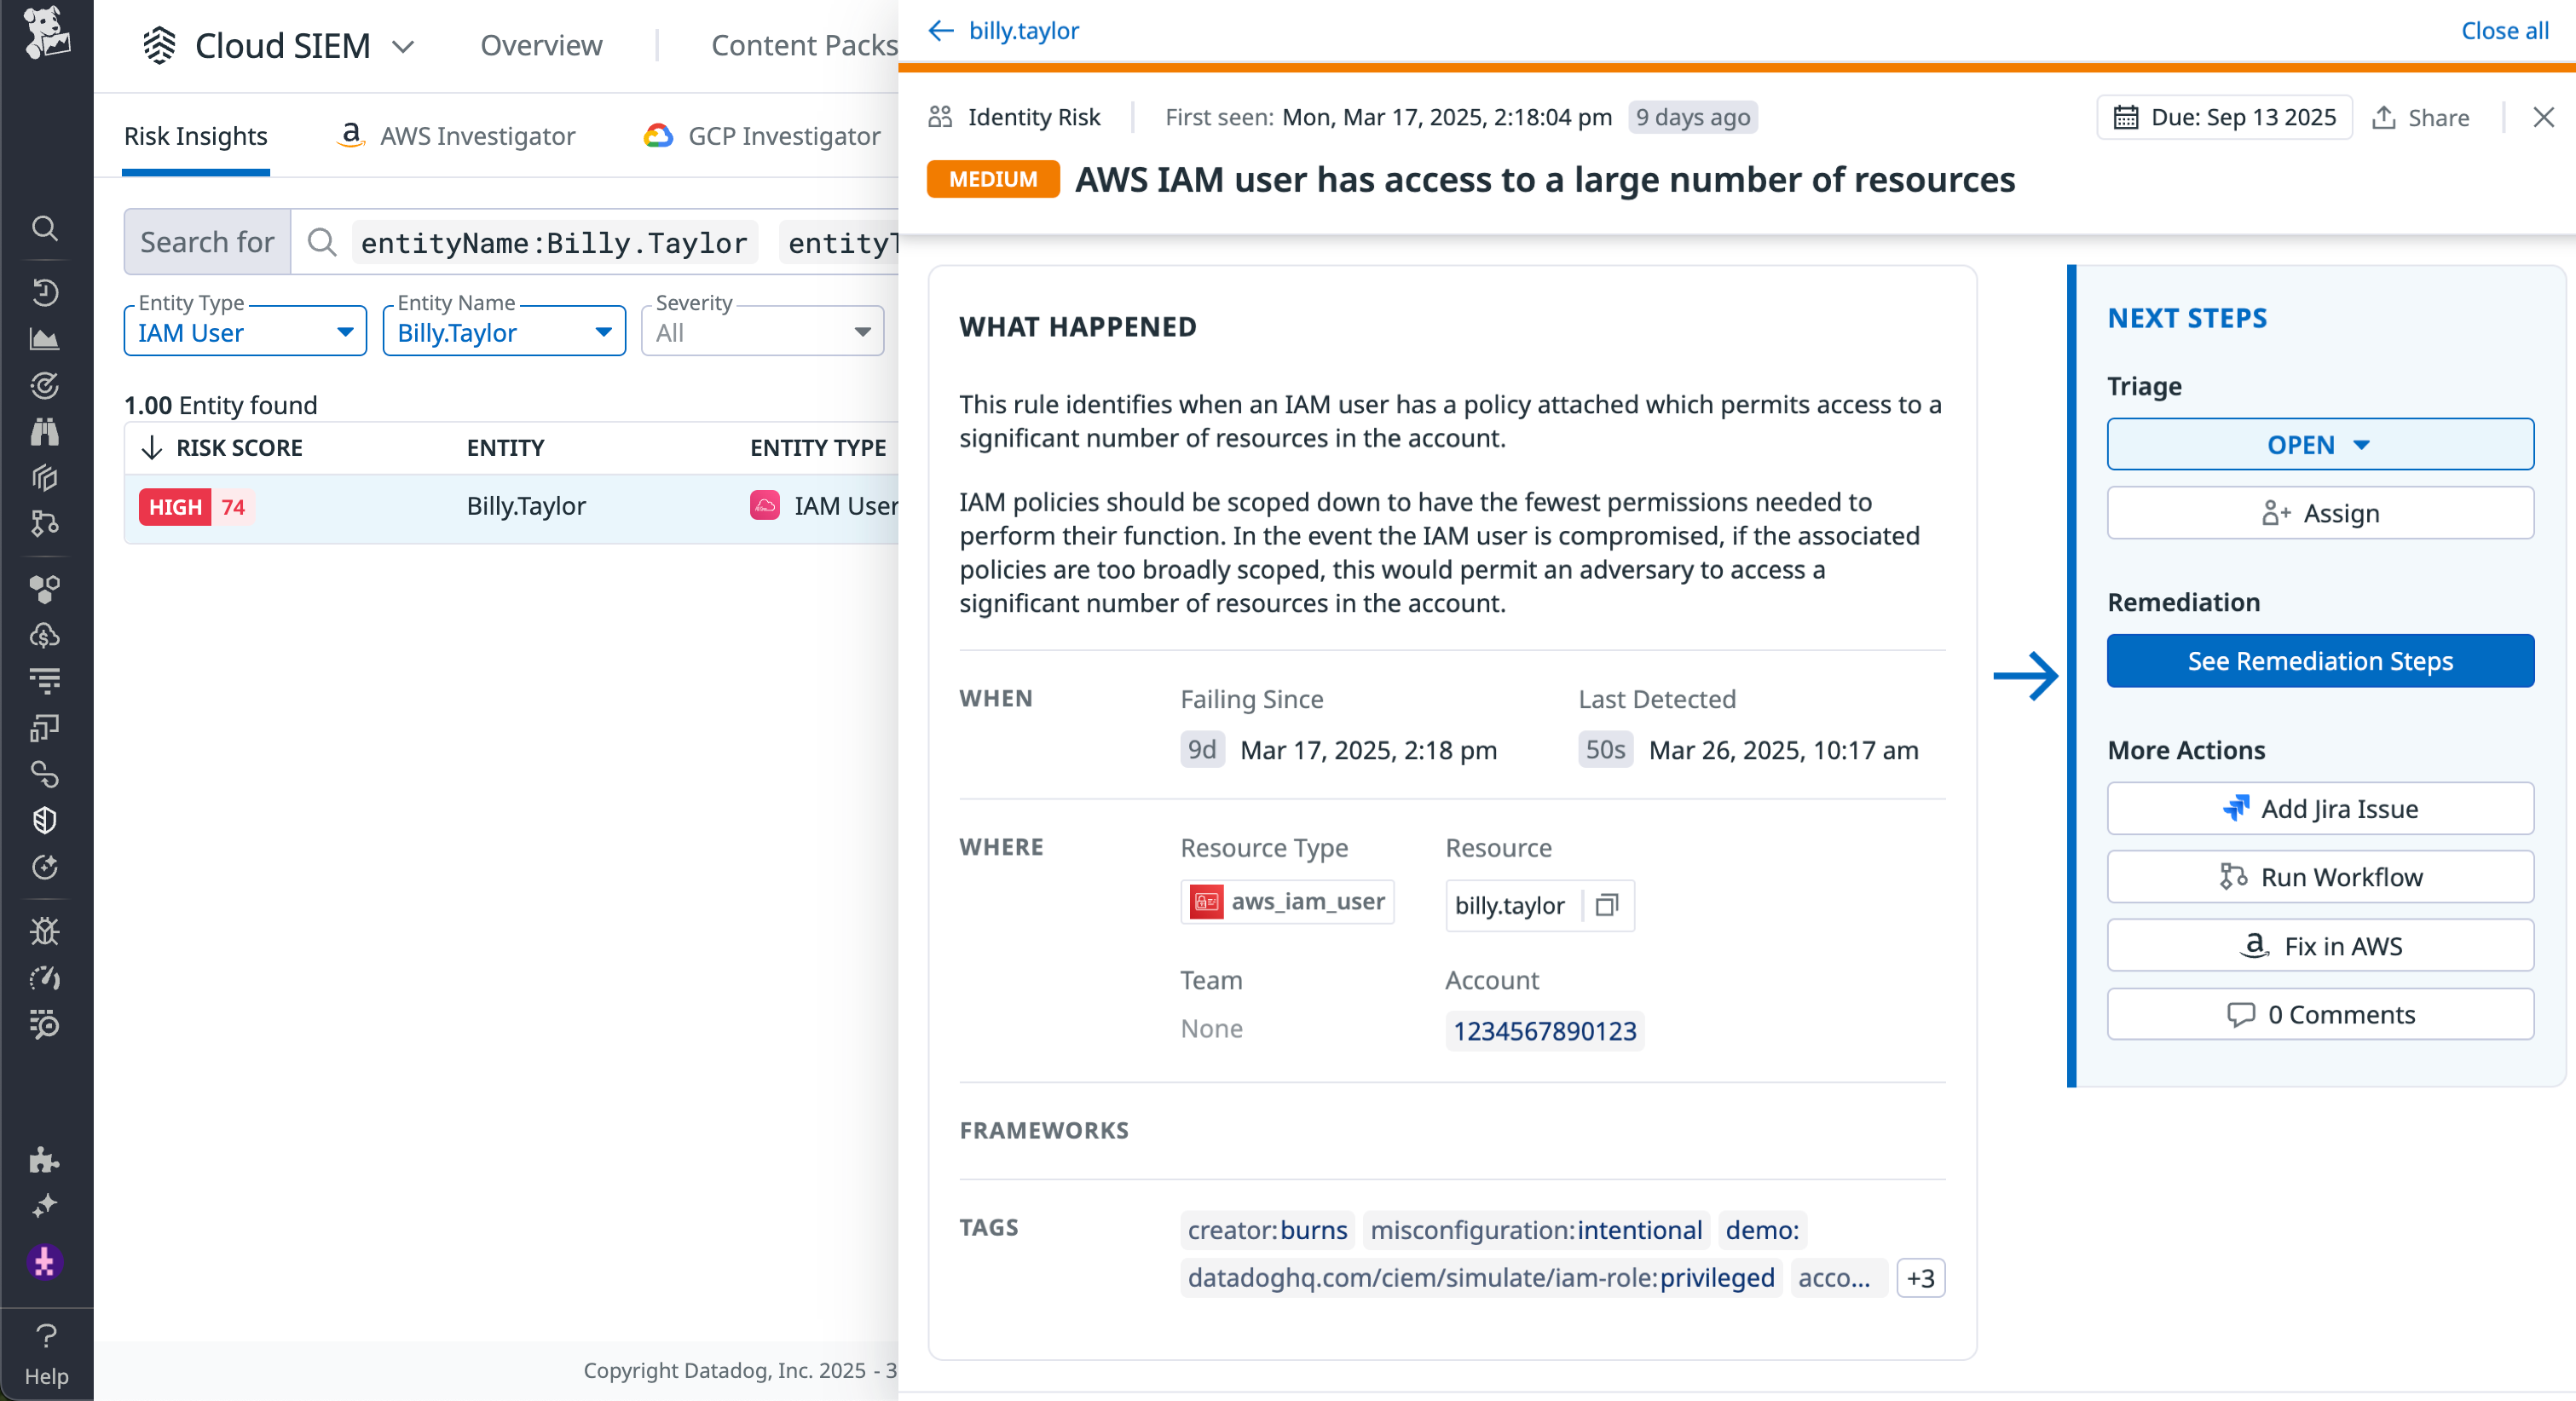
Task: Open the Bits AI sparkles icon
Action: [45, 1205]
